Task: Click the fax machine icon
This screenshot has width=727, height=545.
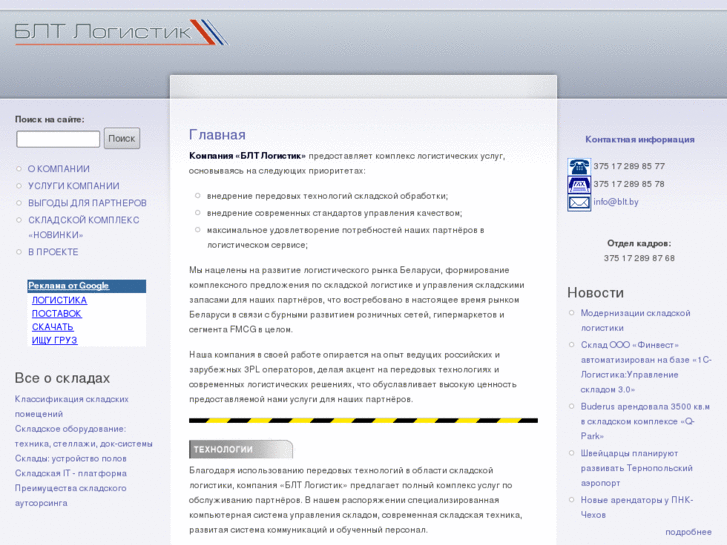Action: pyautogui.click(x=579, y=185)
